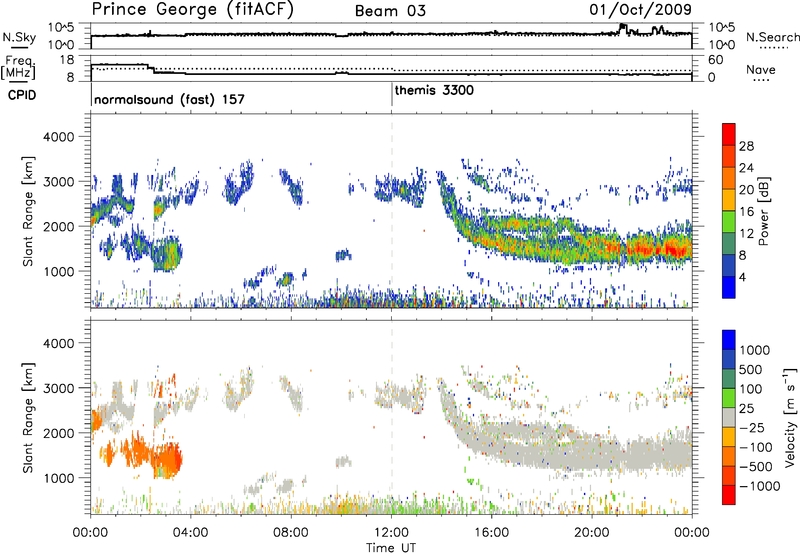Click the top blue segment of Velocity colorbar
This screenshot has height=554, width=800.
(729, 340)
